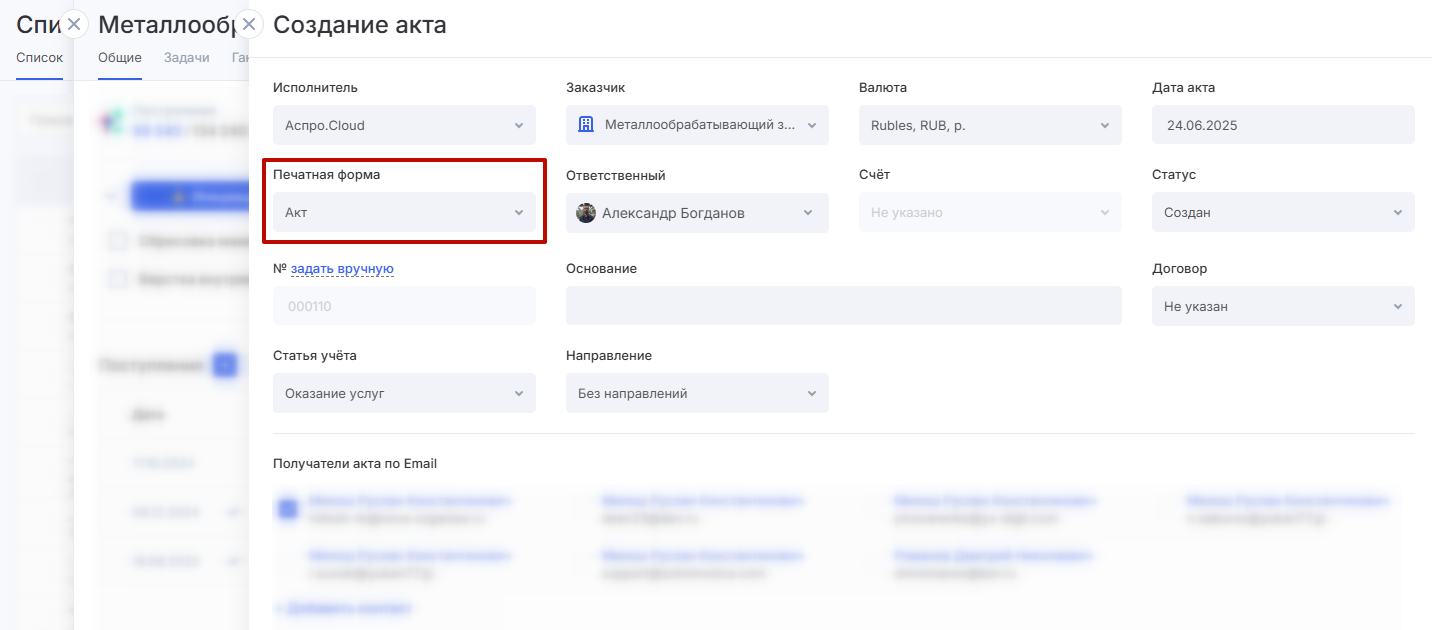Expand the Печатная форма dropdown

404,213
